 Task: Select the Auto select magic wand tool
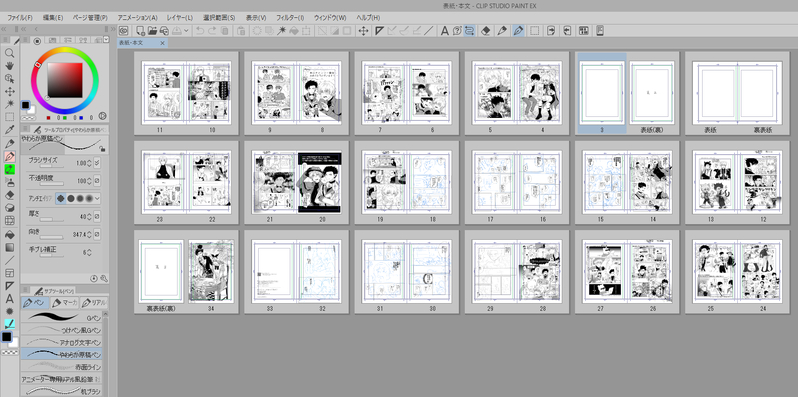[9, 104]
